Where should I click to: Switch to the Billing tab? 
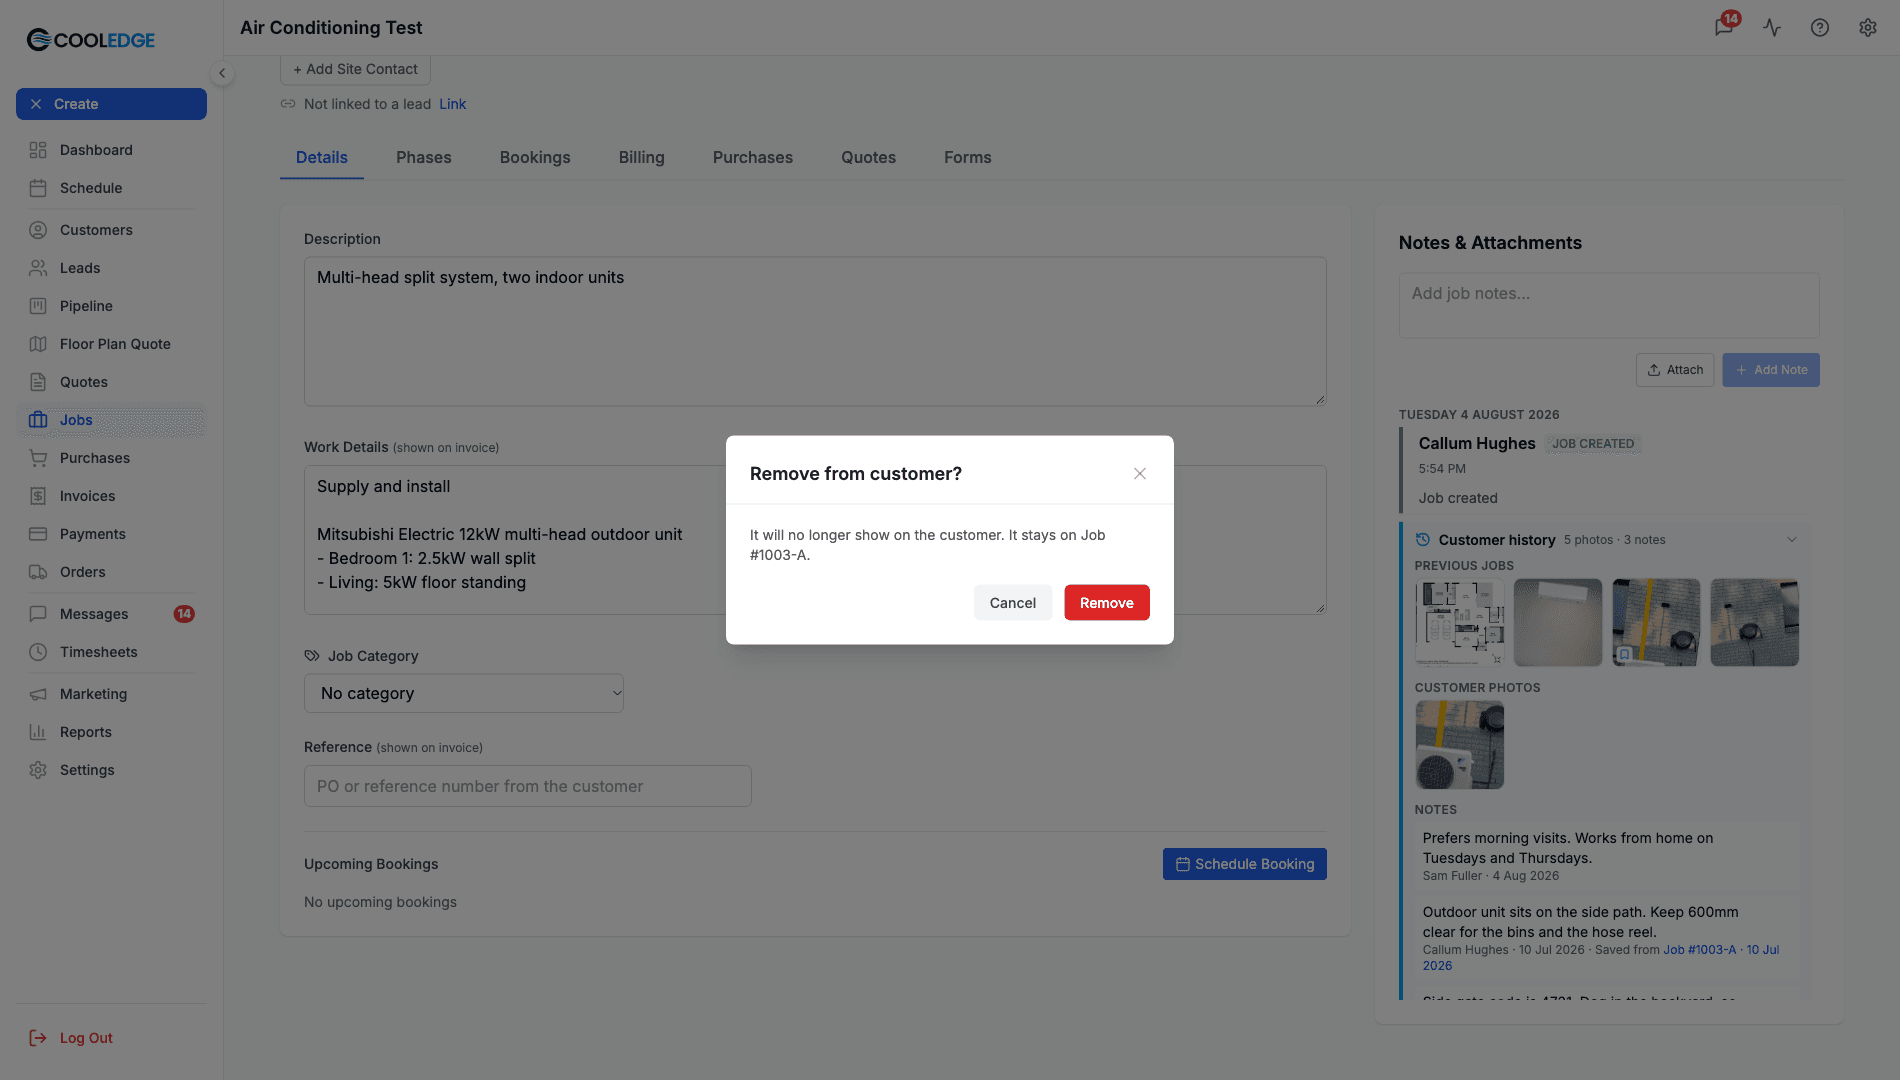pyautogui.click(x=642, y=158)
